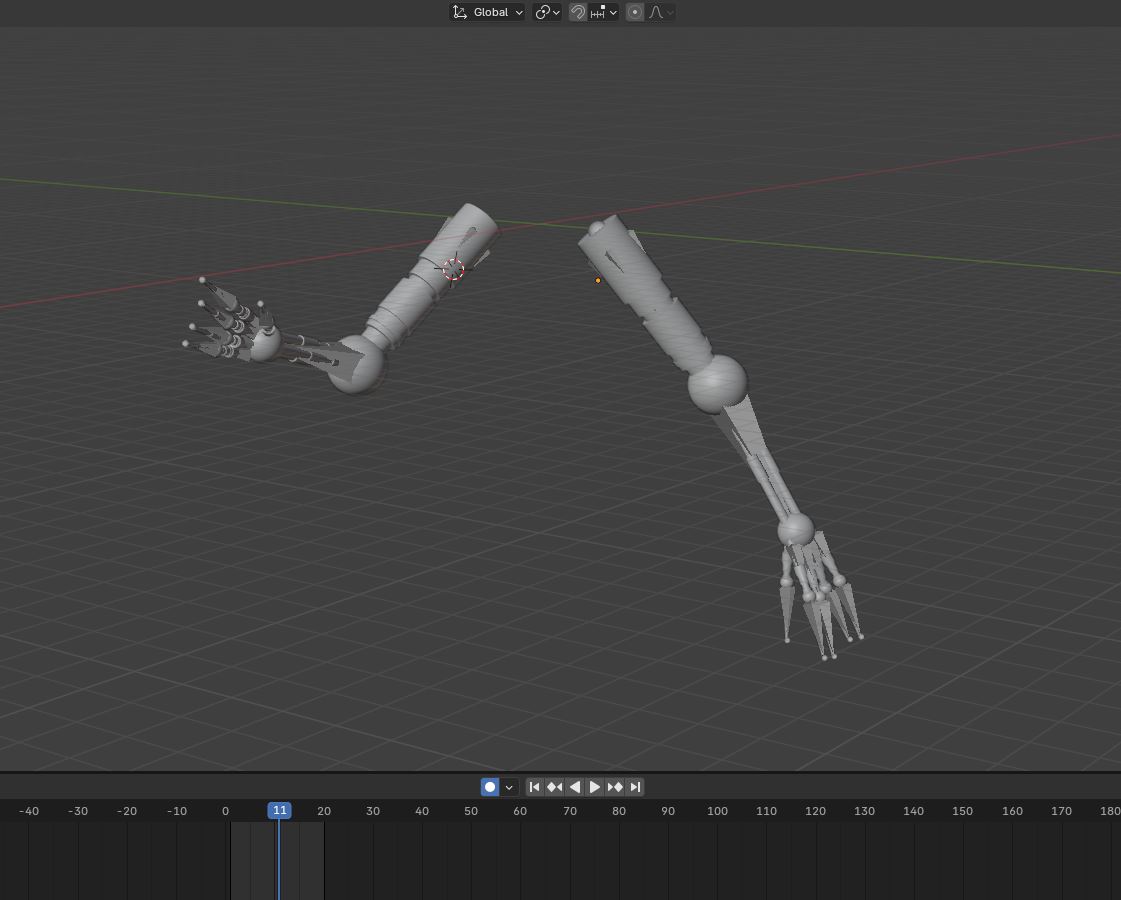The width and height of the screenshot is (1121, 900).
Task: Click frame 150 on the timeline ruler
Action: pos(962,811)
